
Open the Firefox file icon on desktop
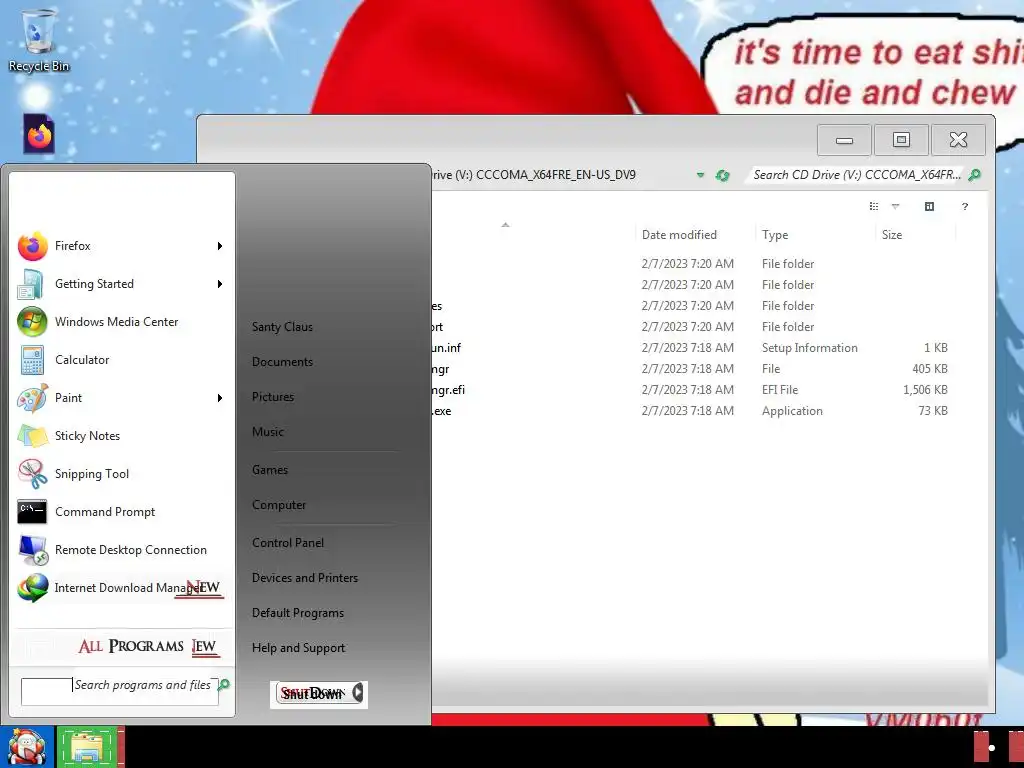coord(39,135)
